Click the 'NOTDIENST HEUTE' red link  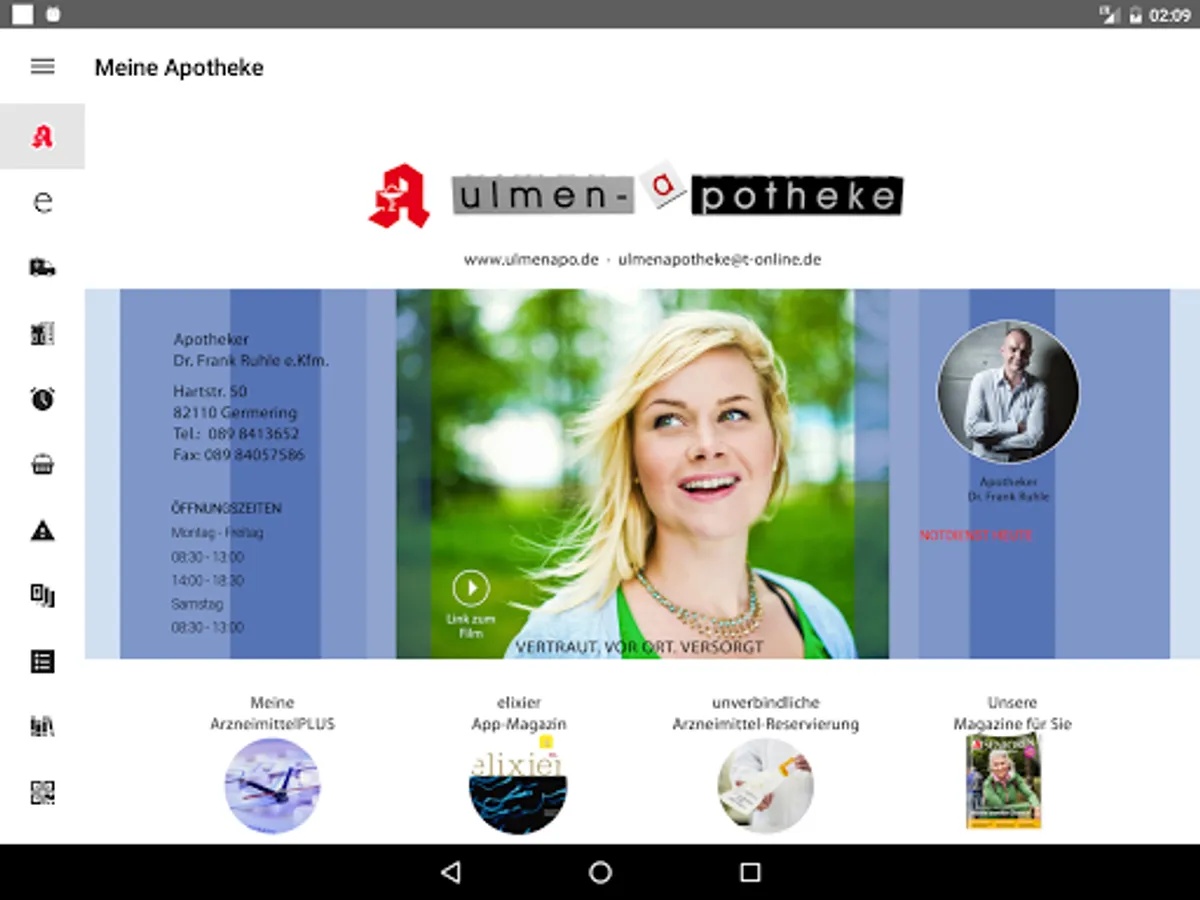[x=976, y=535]
